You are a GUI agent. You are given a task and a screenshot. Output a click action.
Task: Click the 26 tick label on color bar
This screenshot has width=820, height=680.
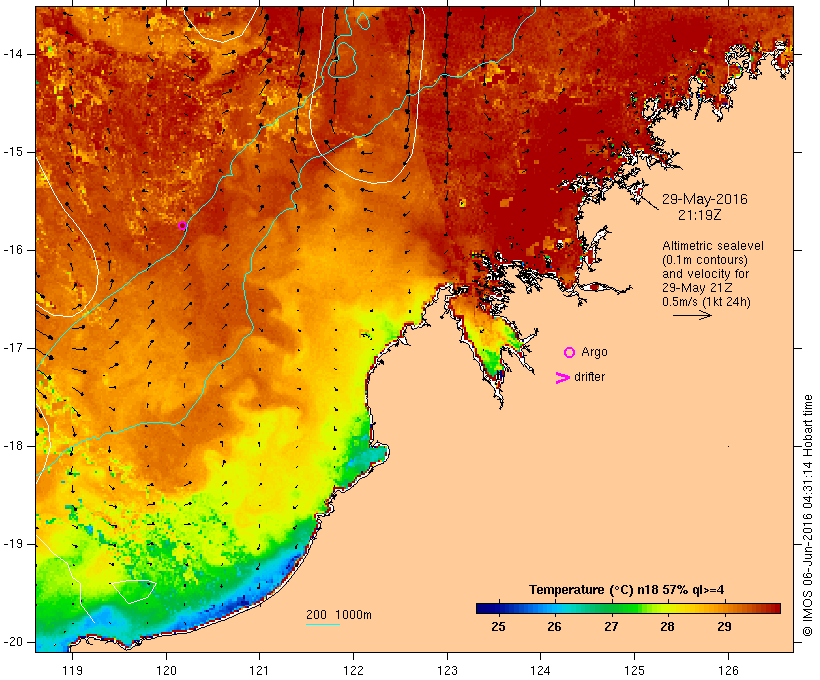554,627
